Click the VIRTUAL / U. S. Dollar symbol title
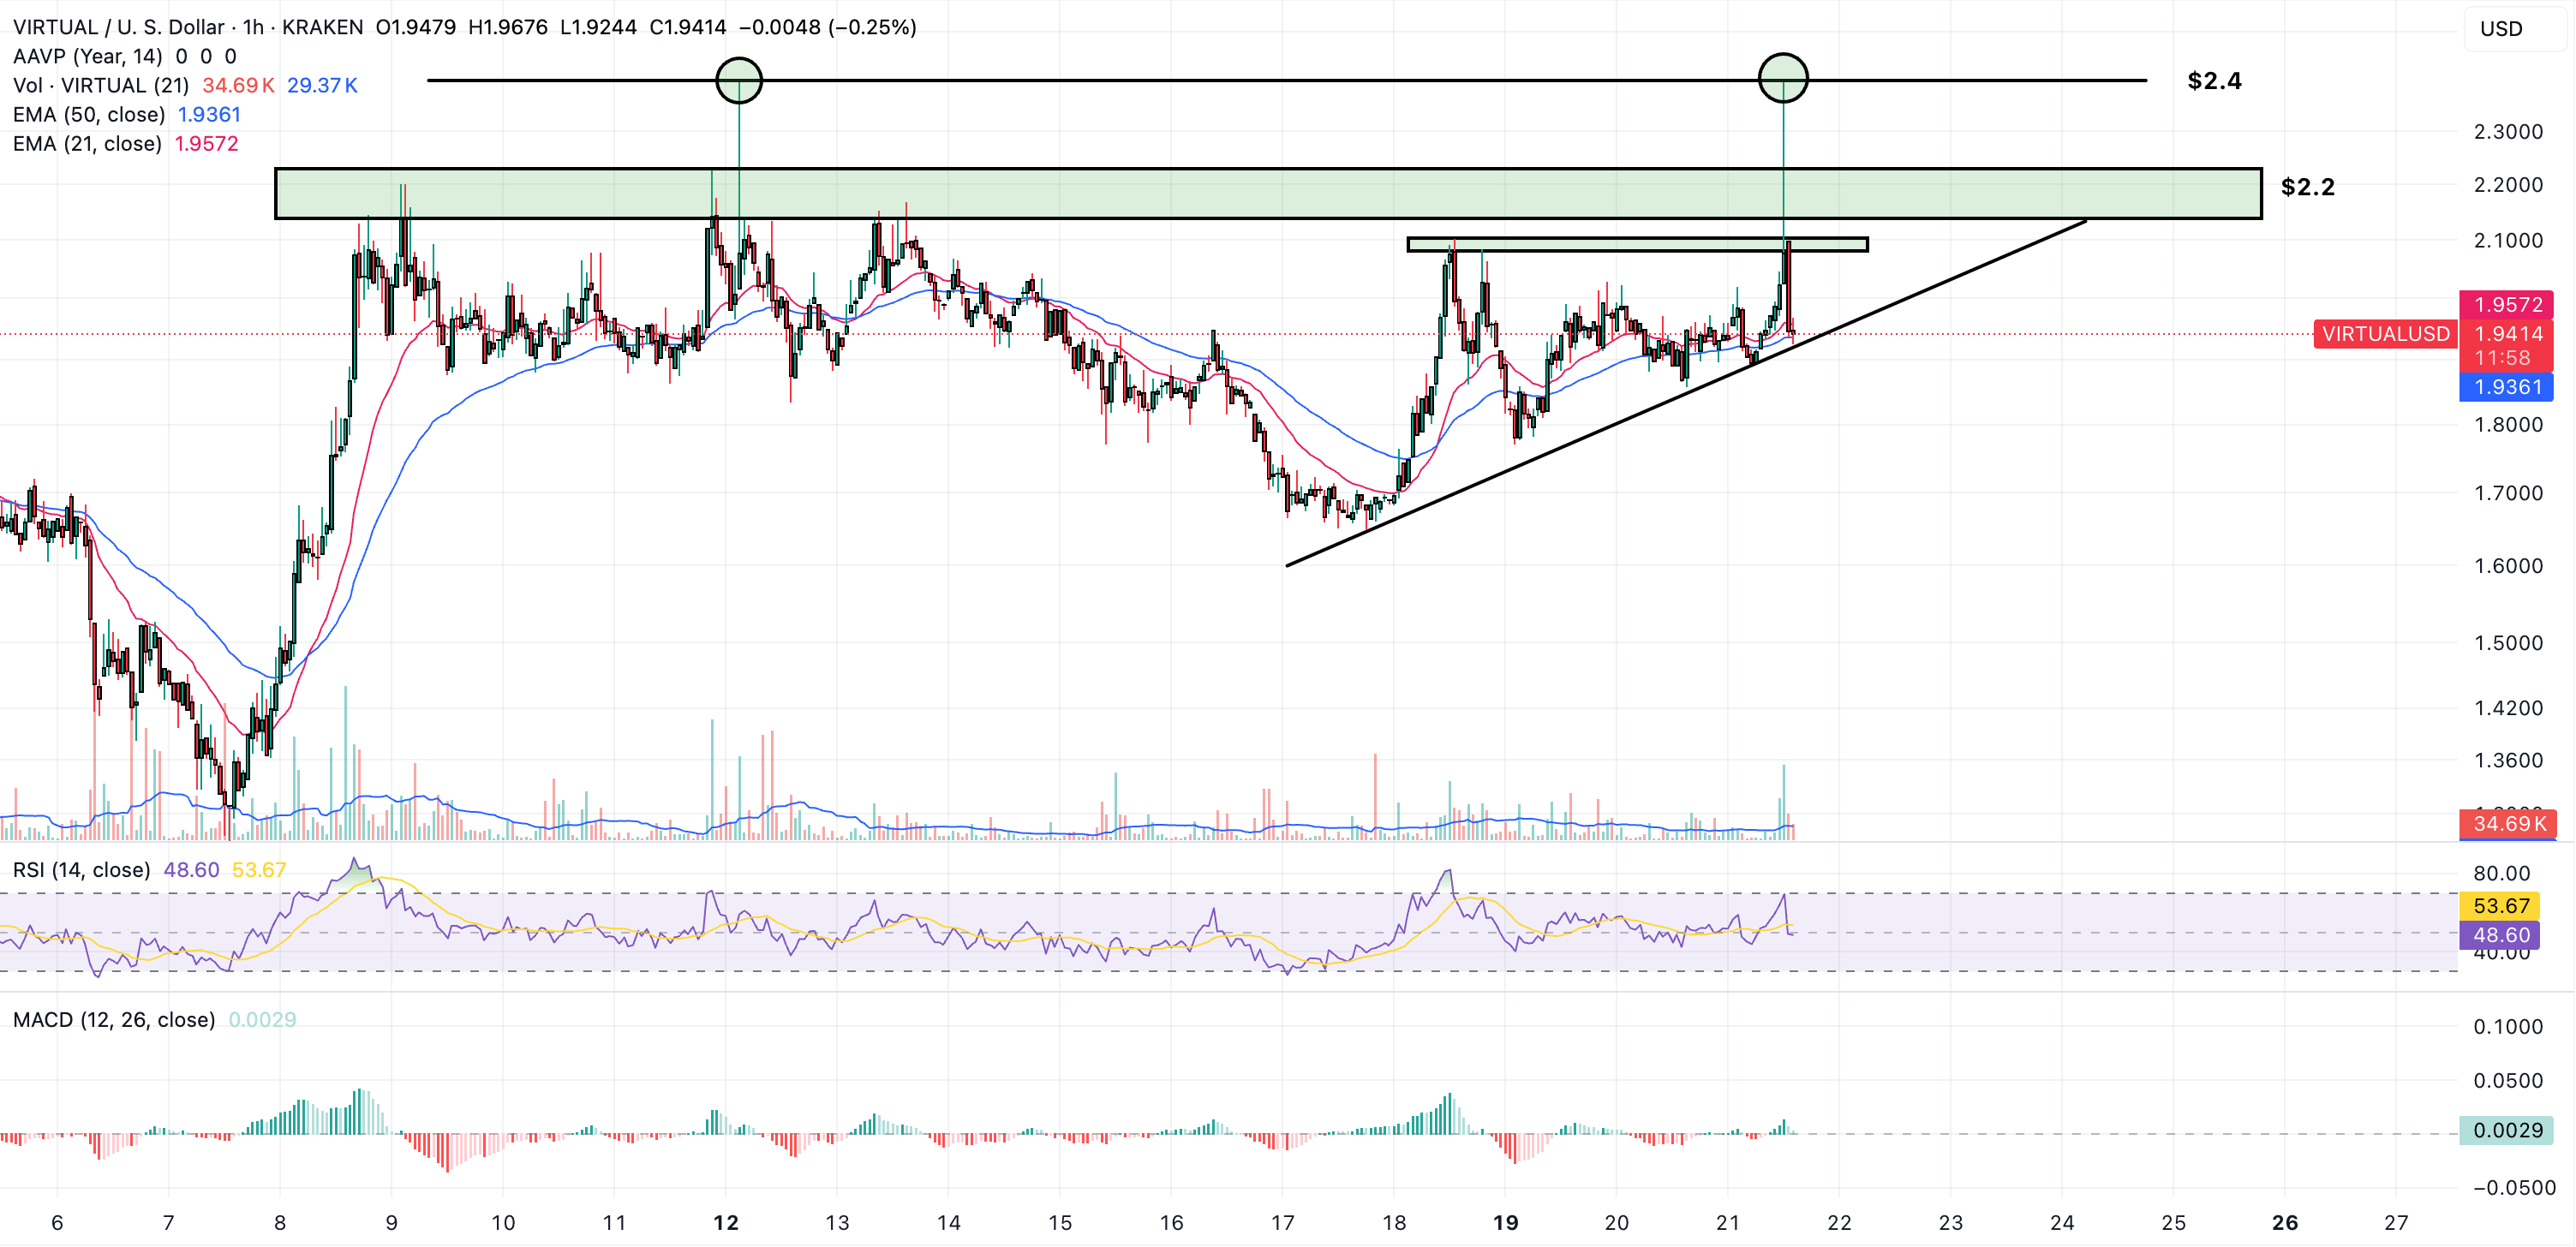This screenshot has height=1247, width=2576. (118, 27)
